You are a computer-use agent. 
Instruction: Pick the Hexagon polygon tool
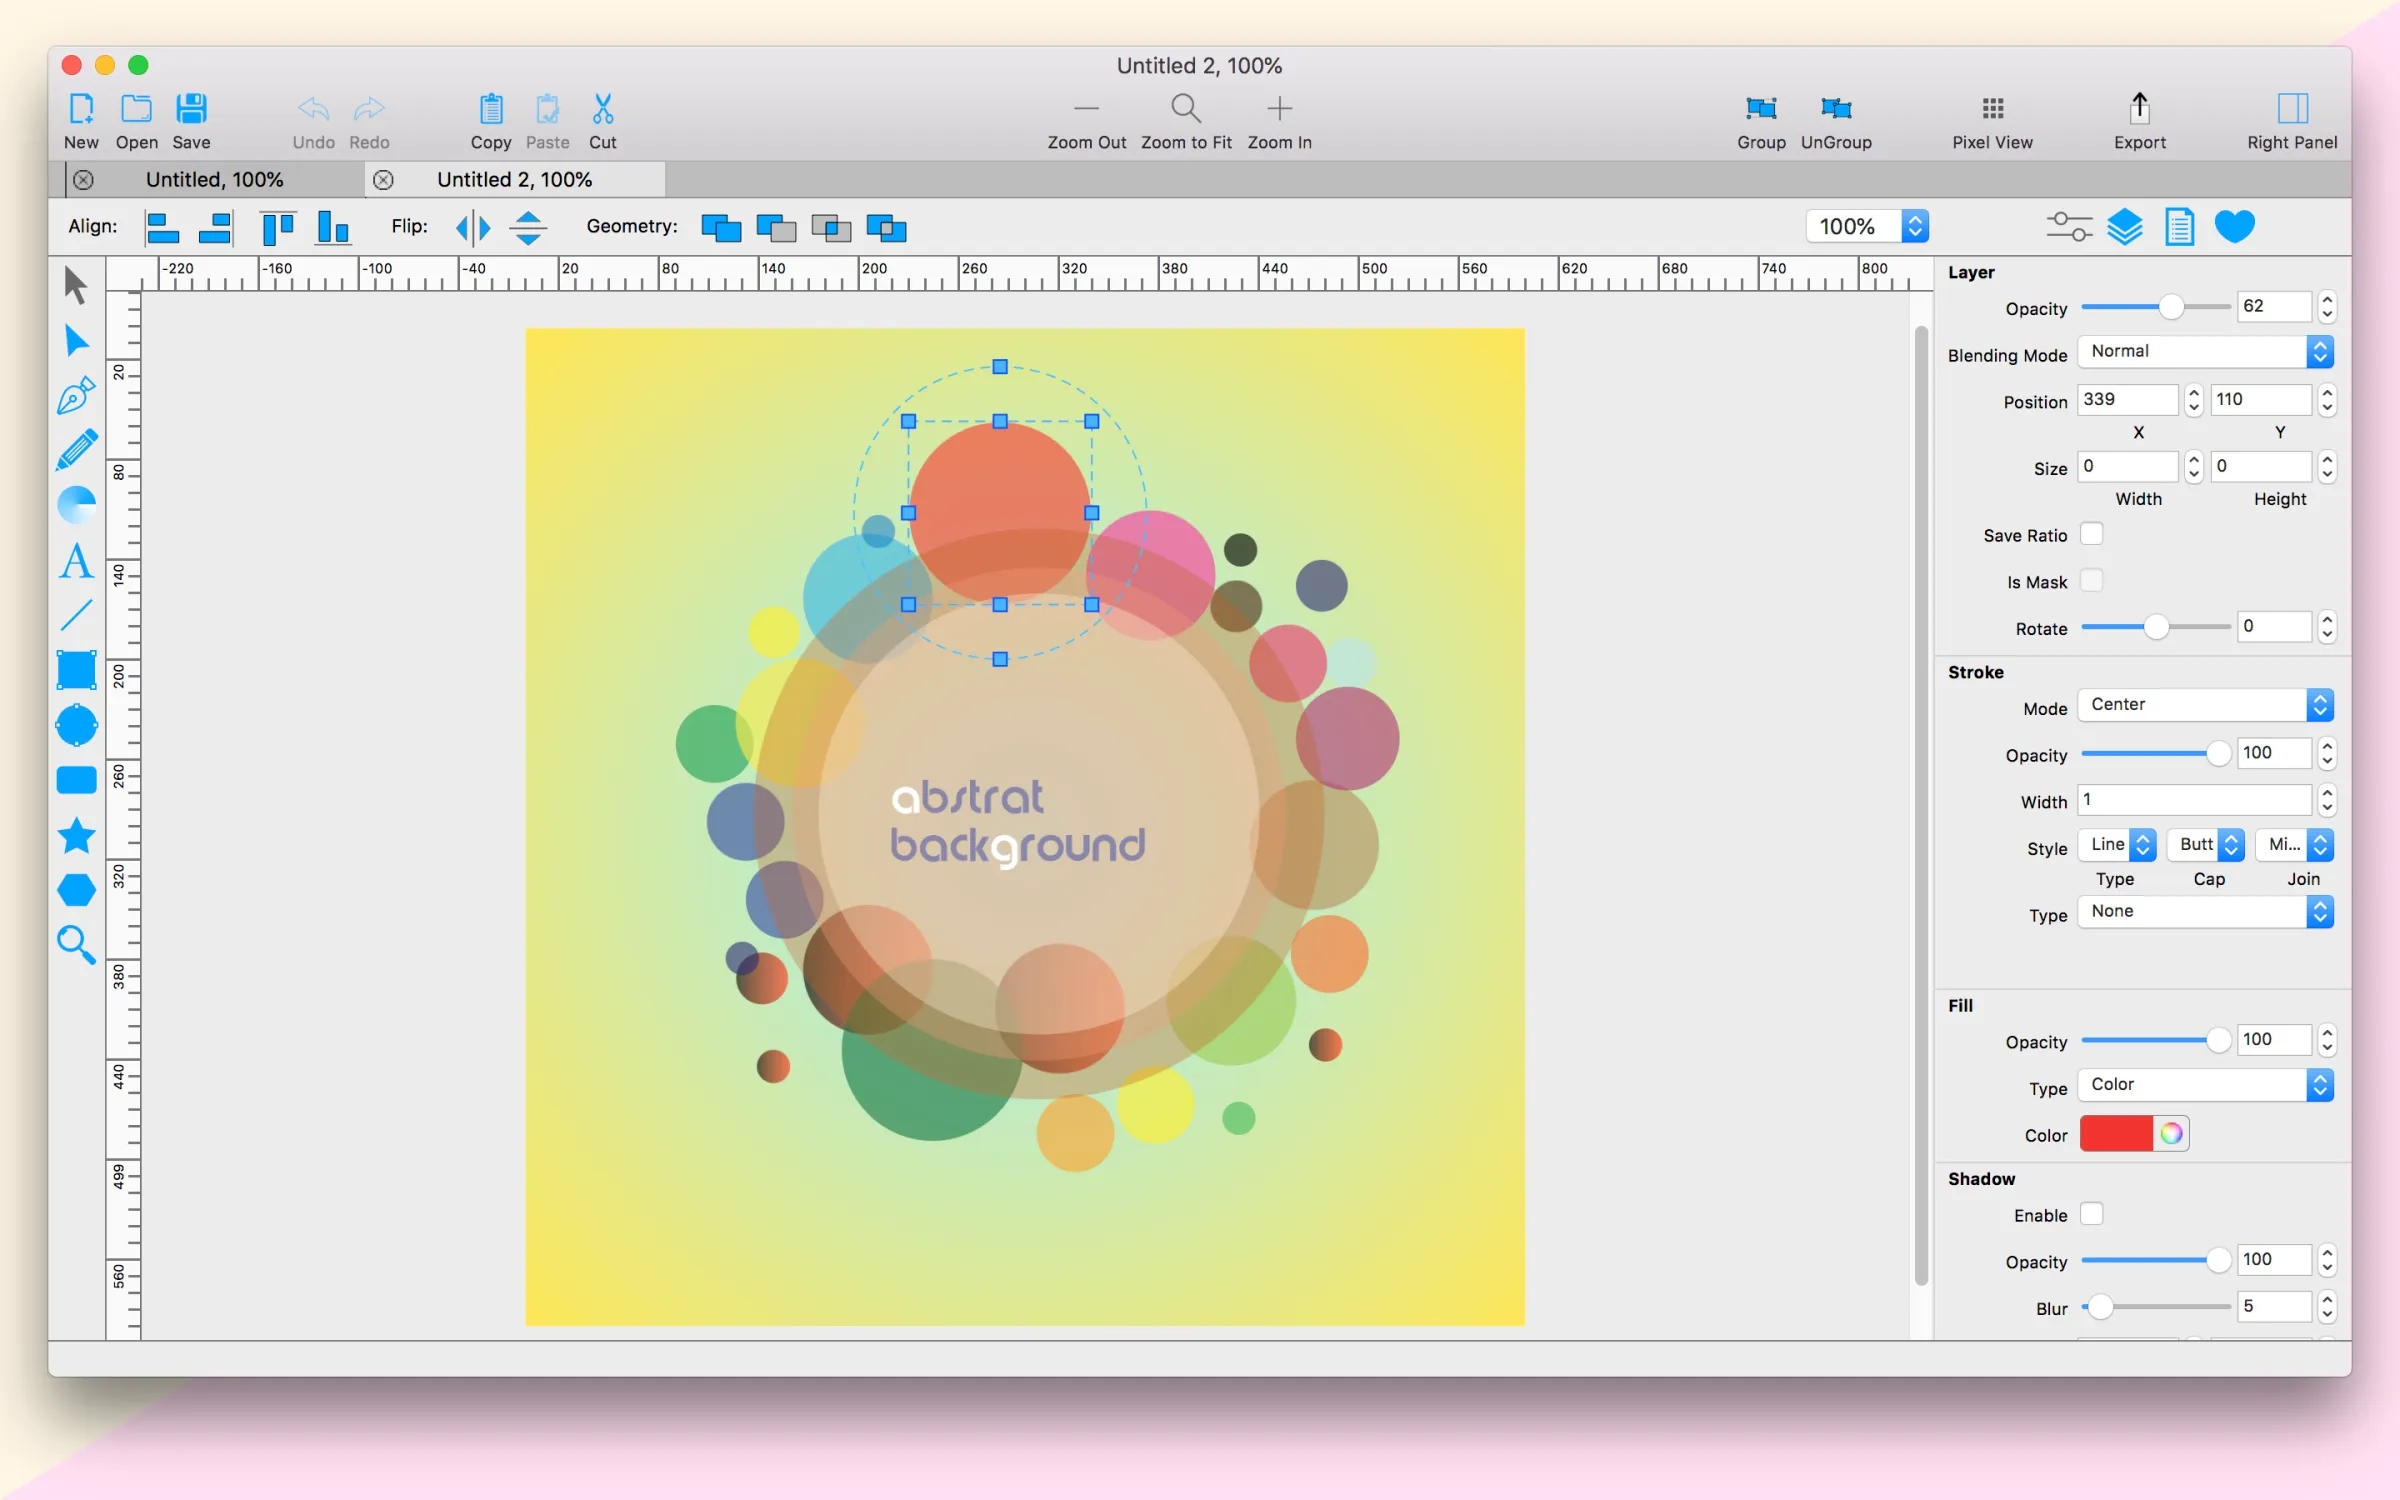(x=76, y=889)
